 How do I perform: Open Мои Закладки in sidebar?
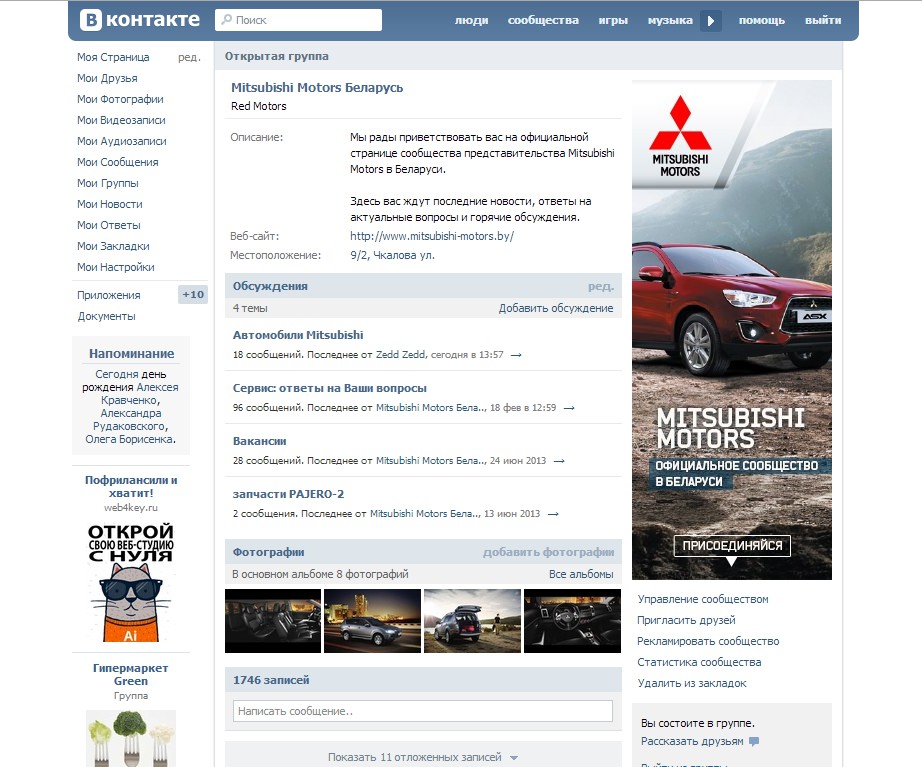click(x=113, y=246)
